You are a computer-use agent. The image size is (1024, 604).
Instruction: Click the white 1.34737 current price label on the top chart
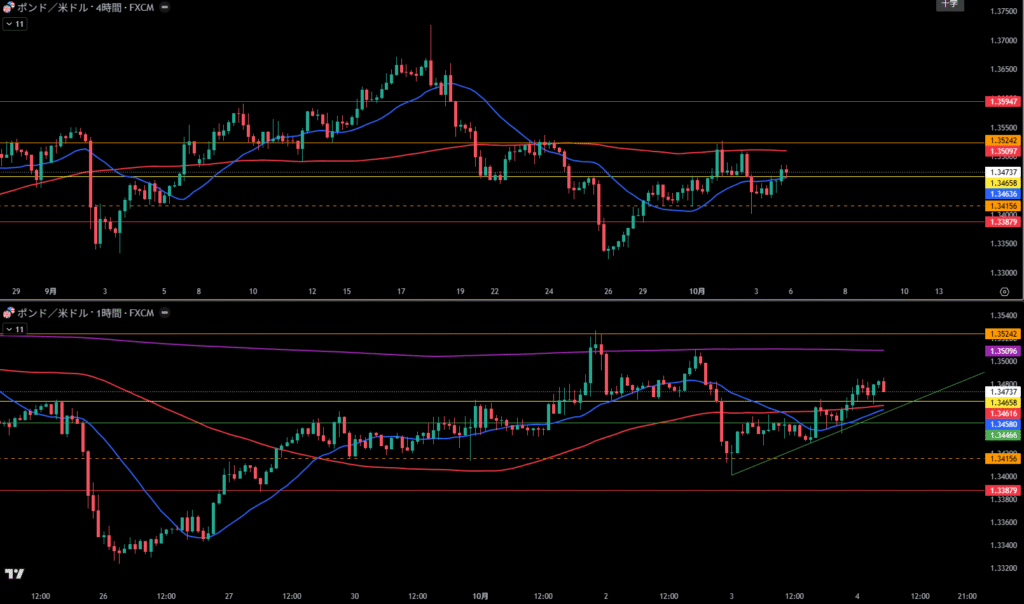click(1002, 173)
